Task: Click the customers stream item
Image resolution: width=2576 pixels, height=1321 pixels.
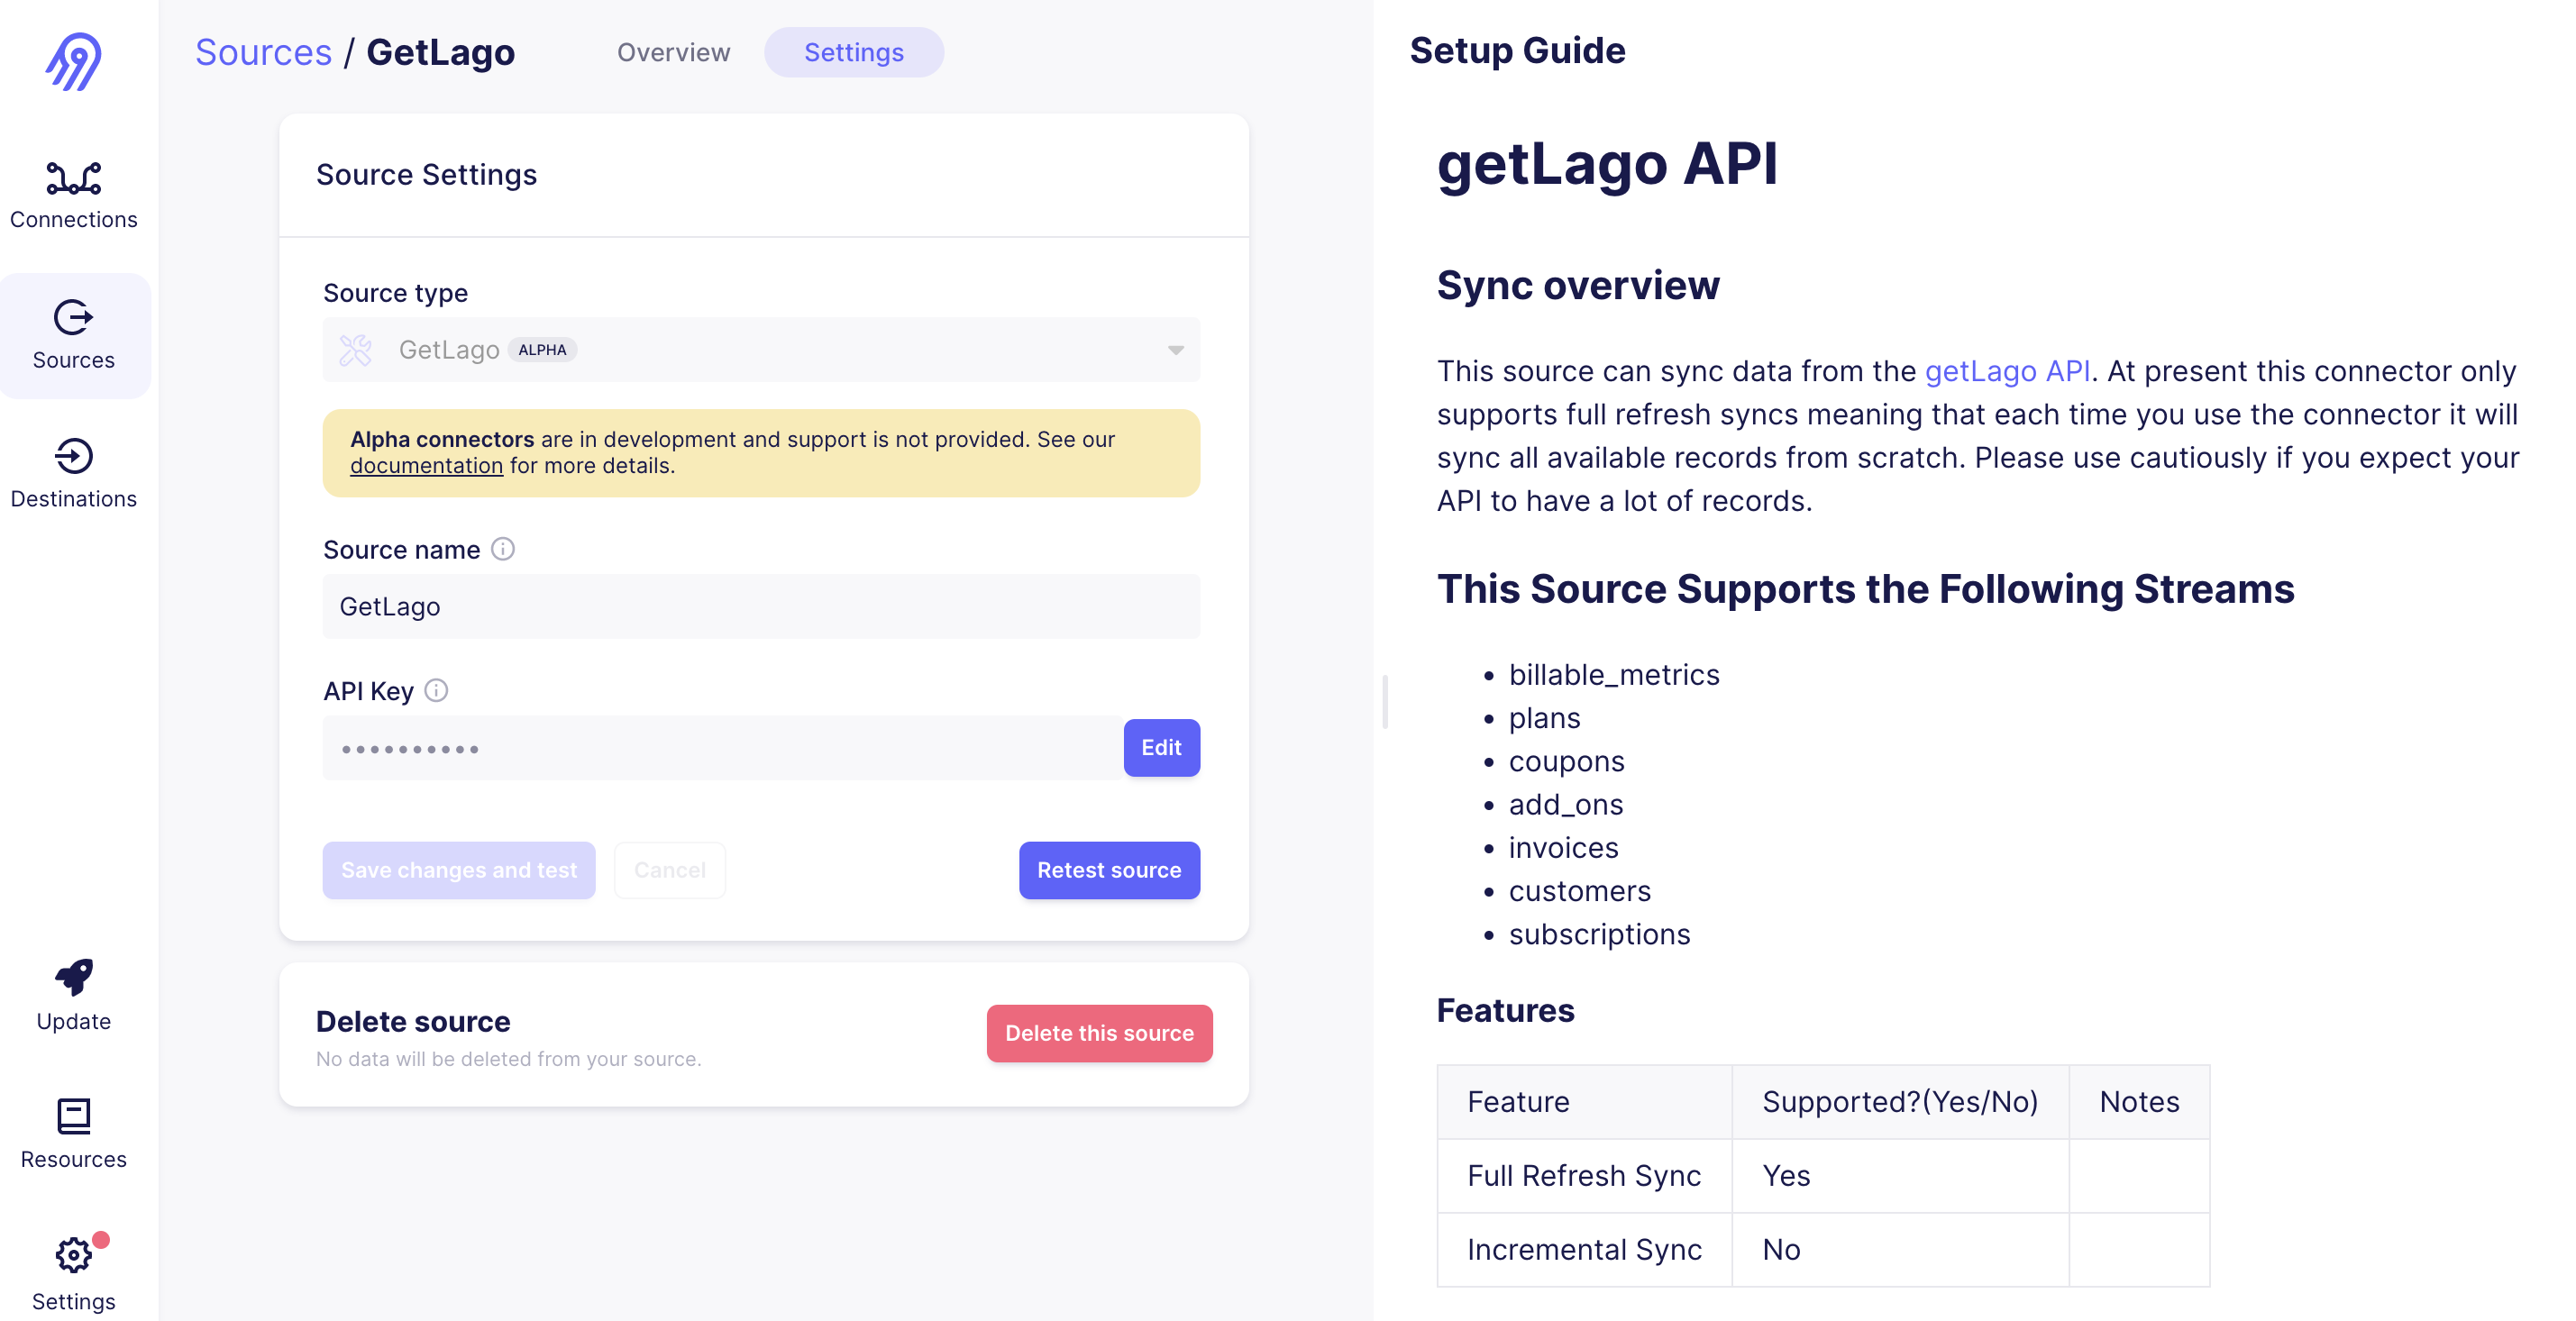Action: tap(1579, 891)
